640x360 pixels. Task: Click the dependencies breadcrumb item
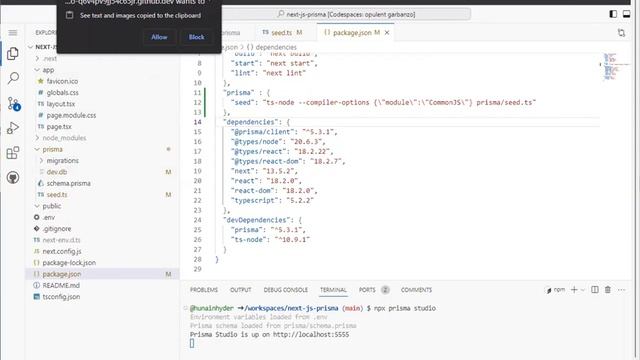tap(272, 47)
